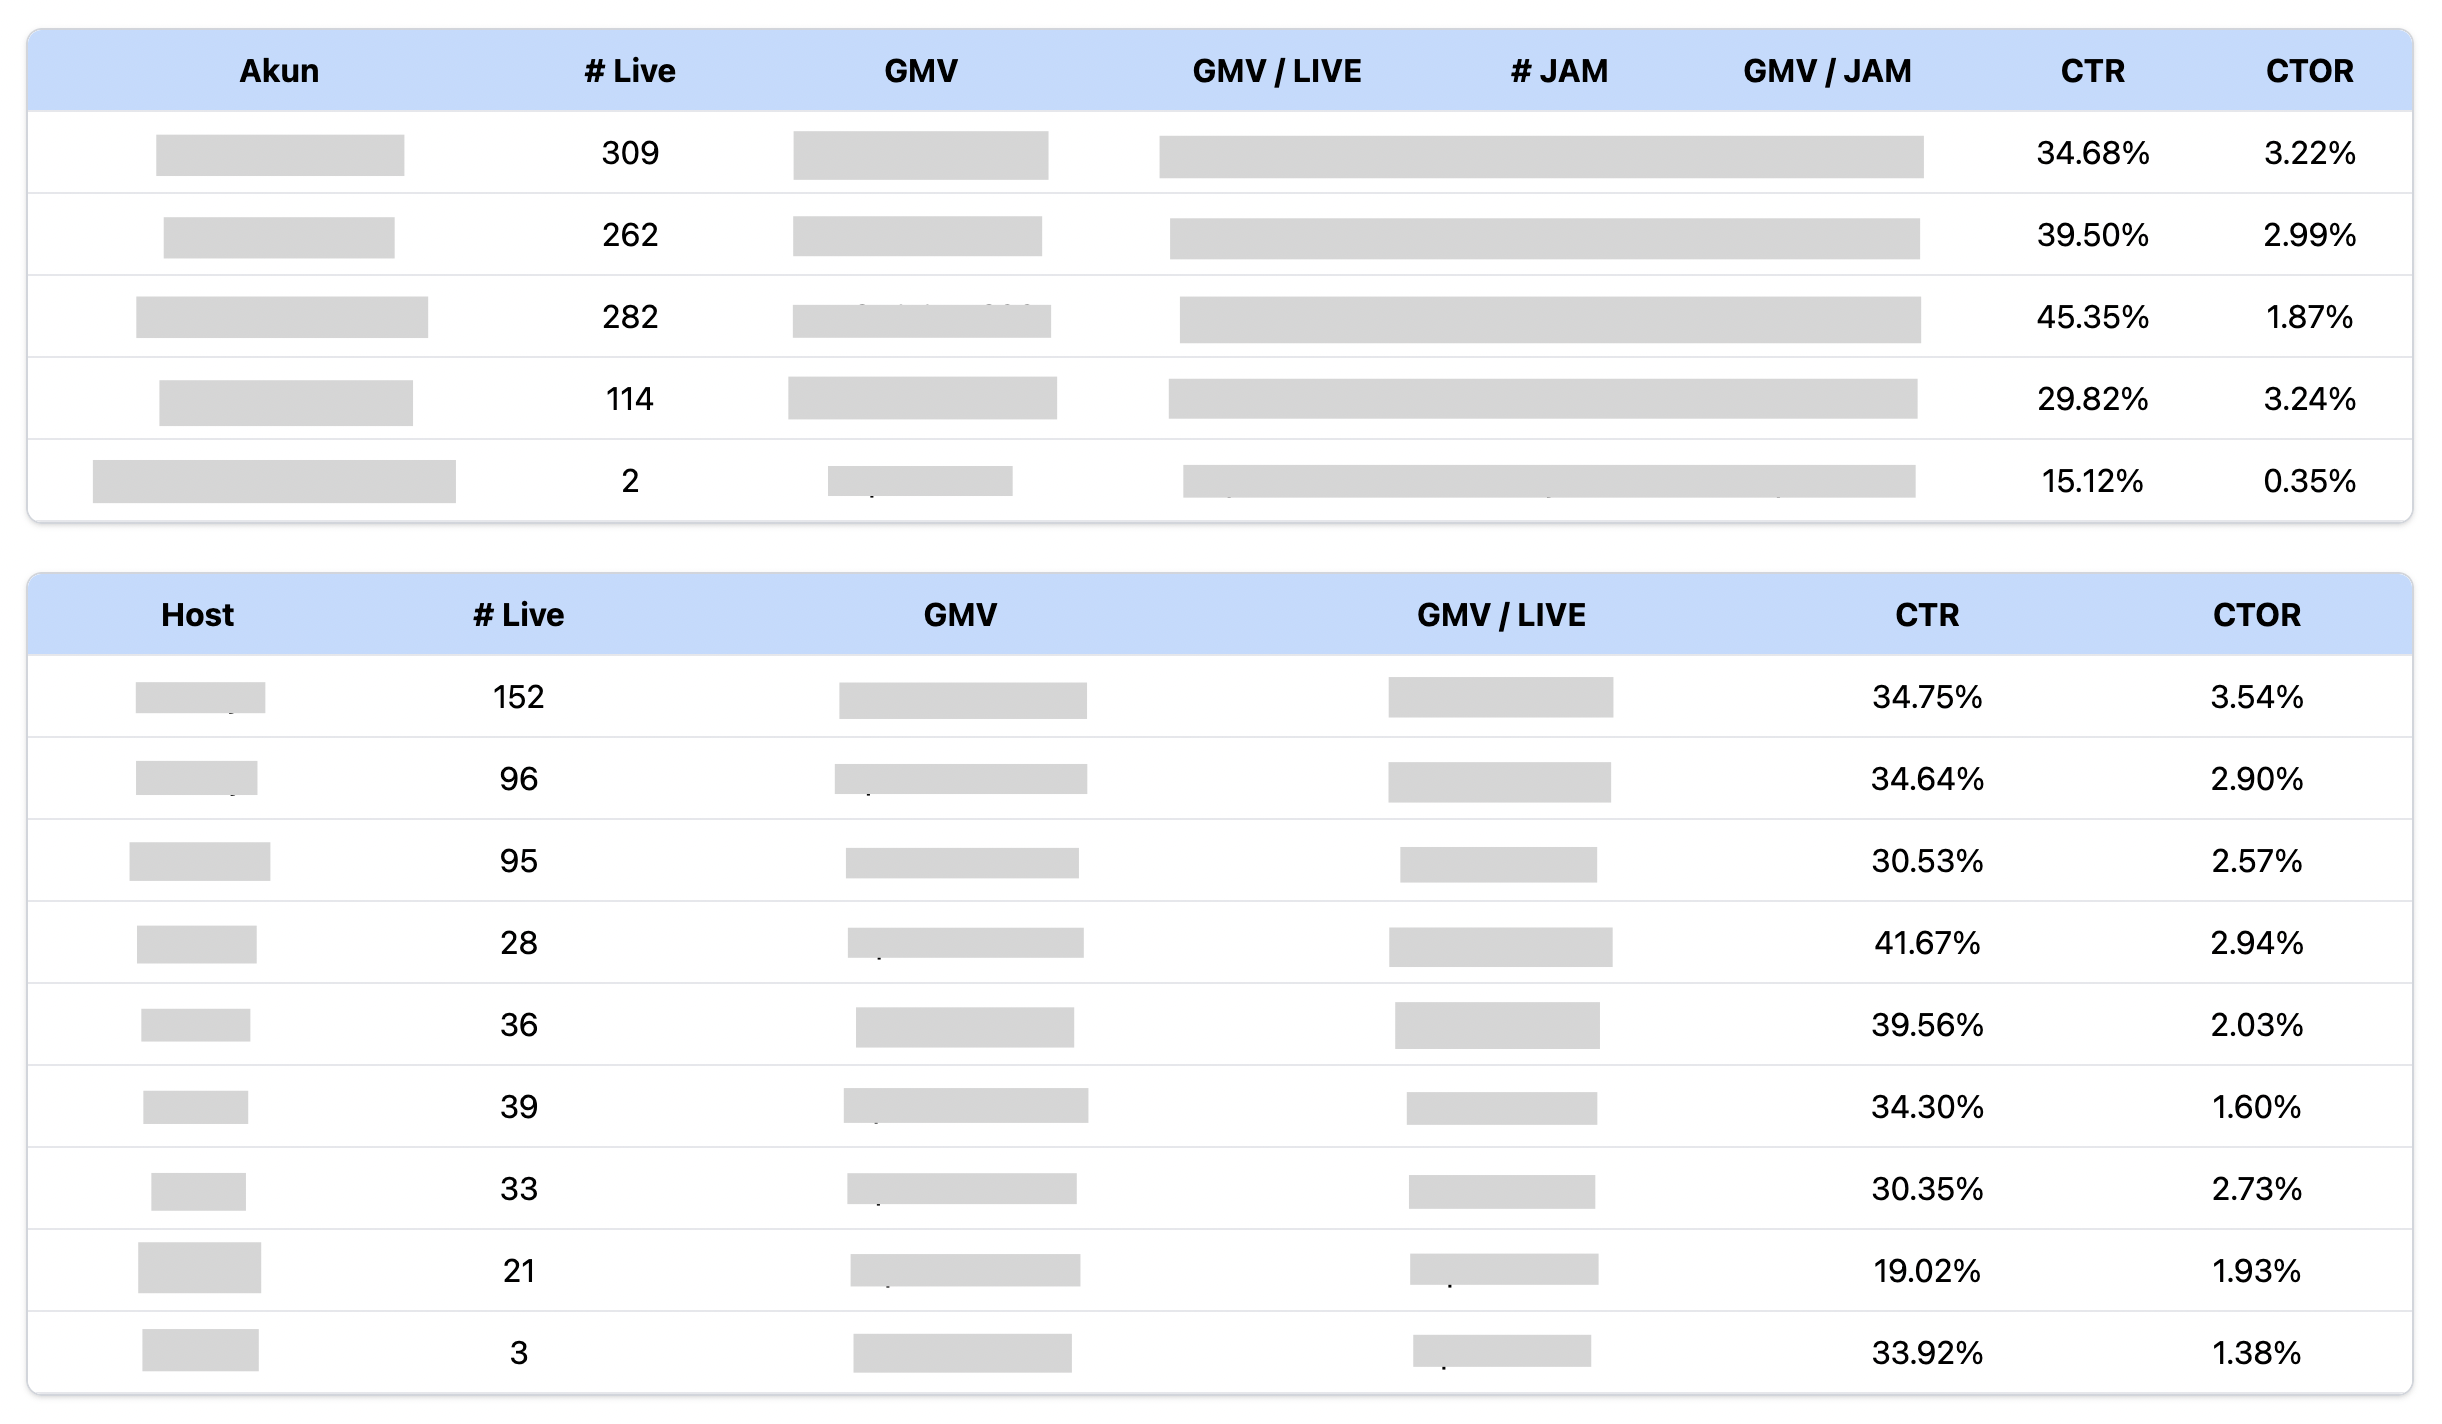Click the GMV / JAM column header
Viewport: 2442px width, 1424px height.
click(x=1827, y=71)
